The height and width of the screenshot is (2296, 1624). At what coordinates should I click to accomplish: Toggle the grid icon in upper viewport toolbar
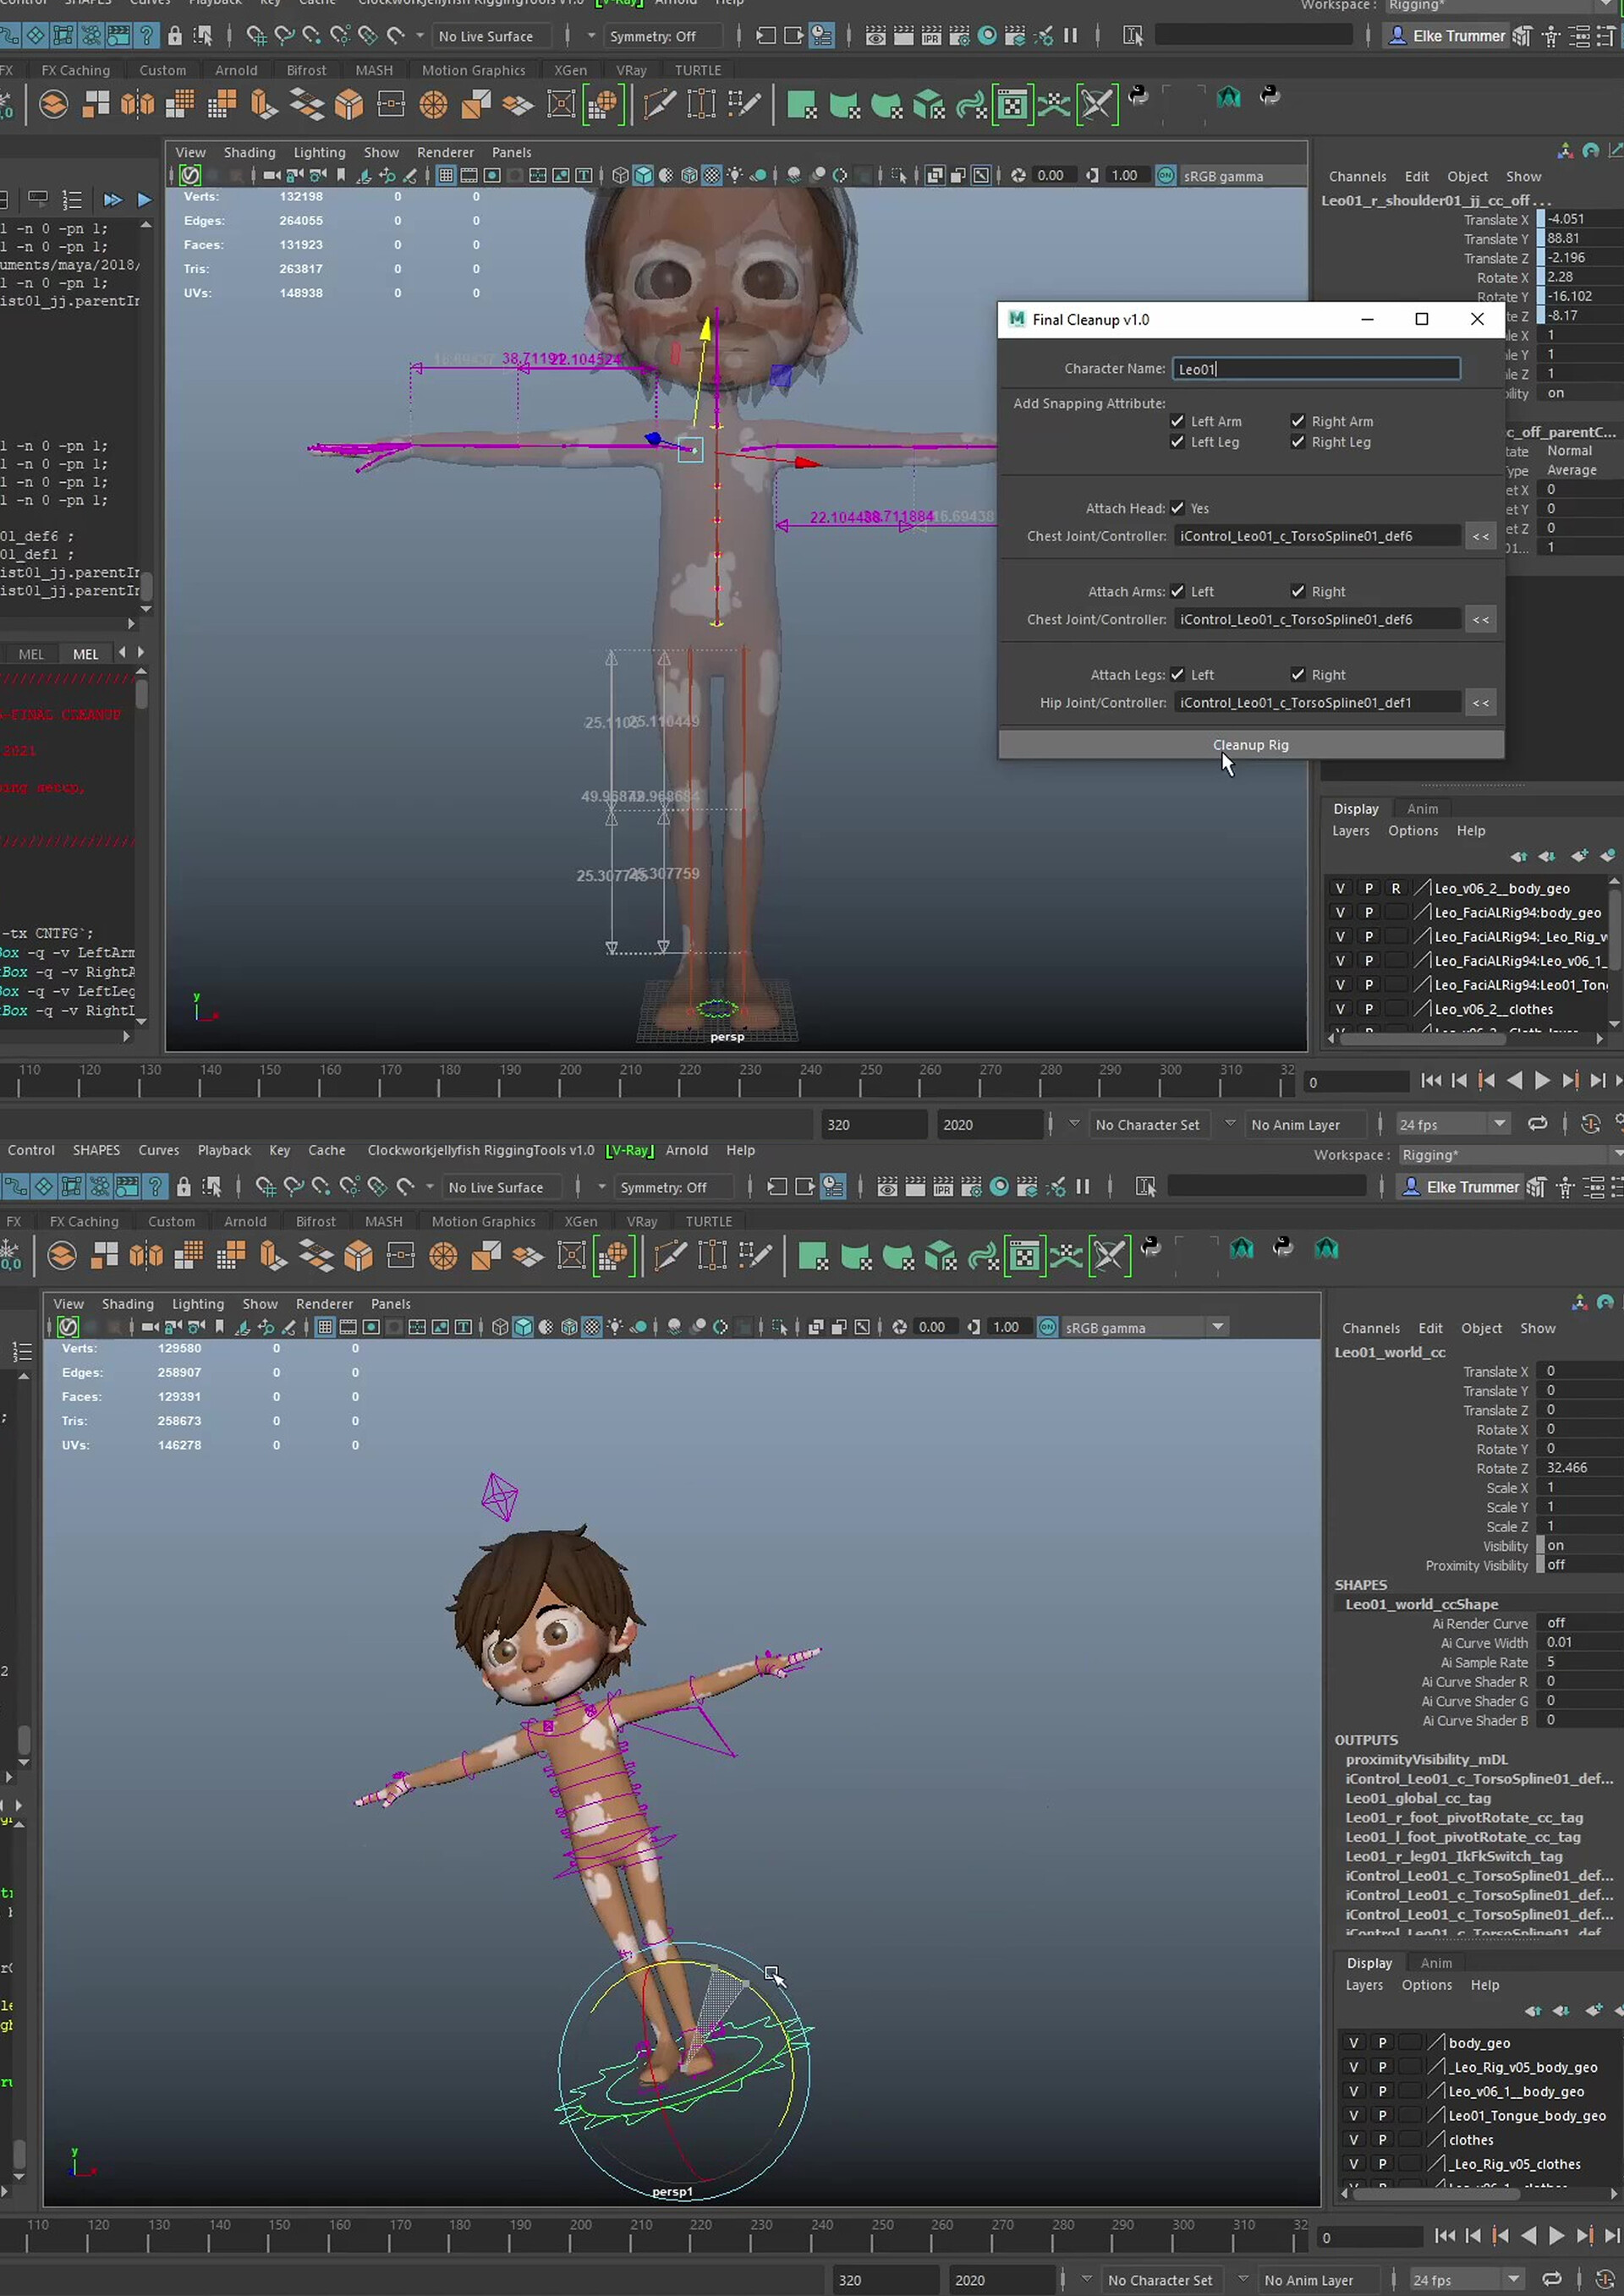(x=445, y=176)
